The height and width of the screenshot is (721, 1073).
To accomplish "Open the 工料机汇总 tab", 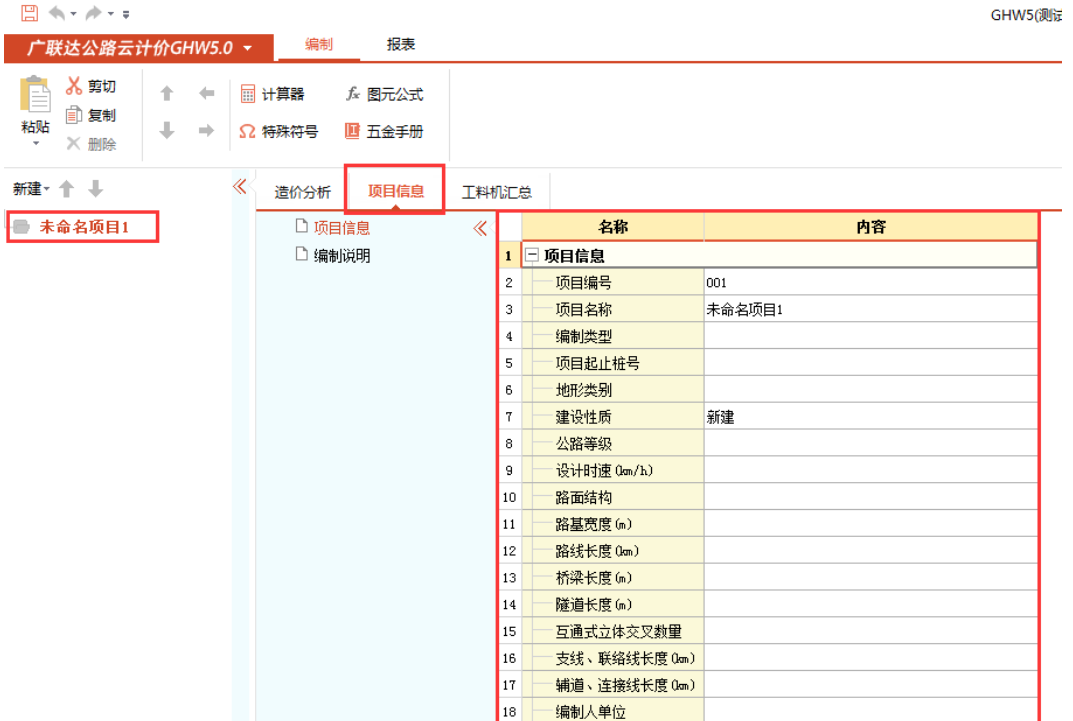I will (x=496, y=192).
